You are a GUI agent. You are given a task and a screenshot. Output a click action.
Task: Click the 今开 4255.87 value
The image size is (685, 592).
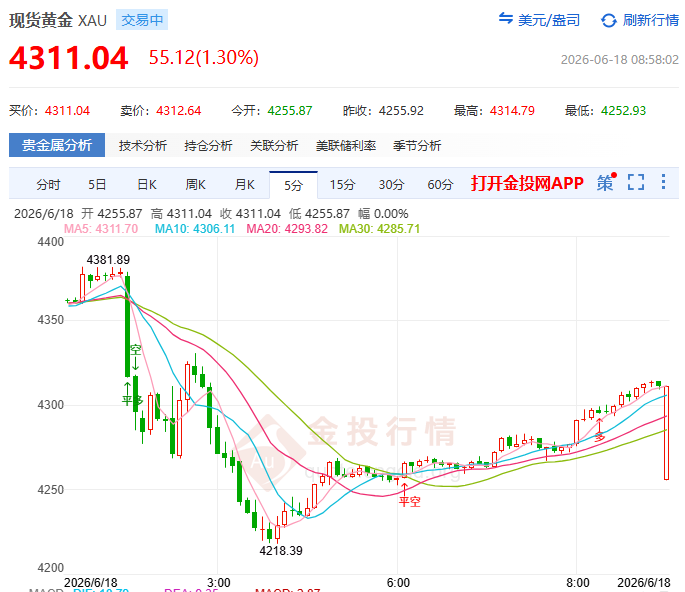290,111
